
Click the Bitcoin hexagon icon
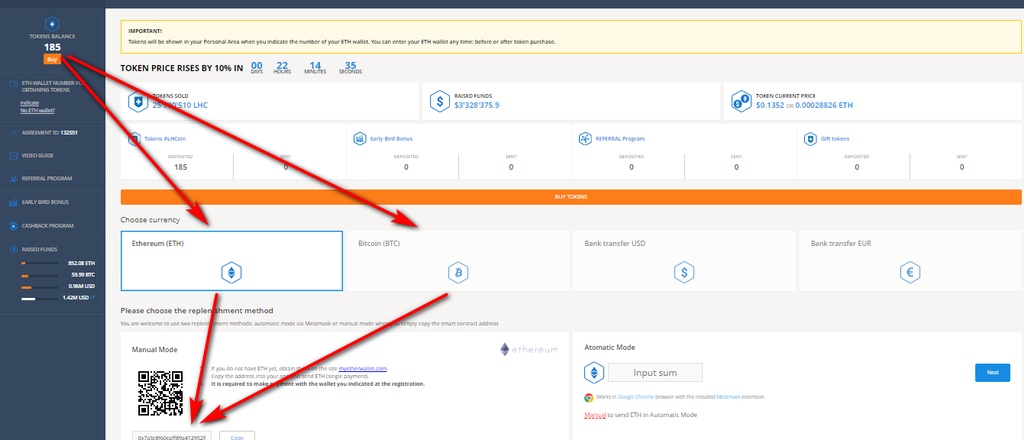[458, 272]
